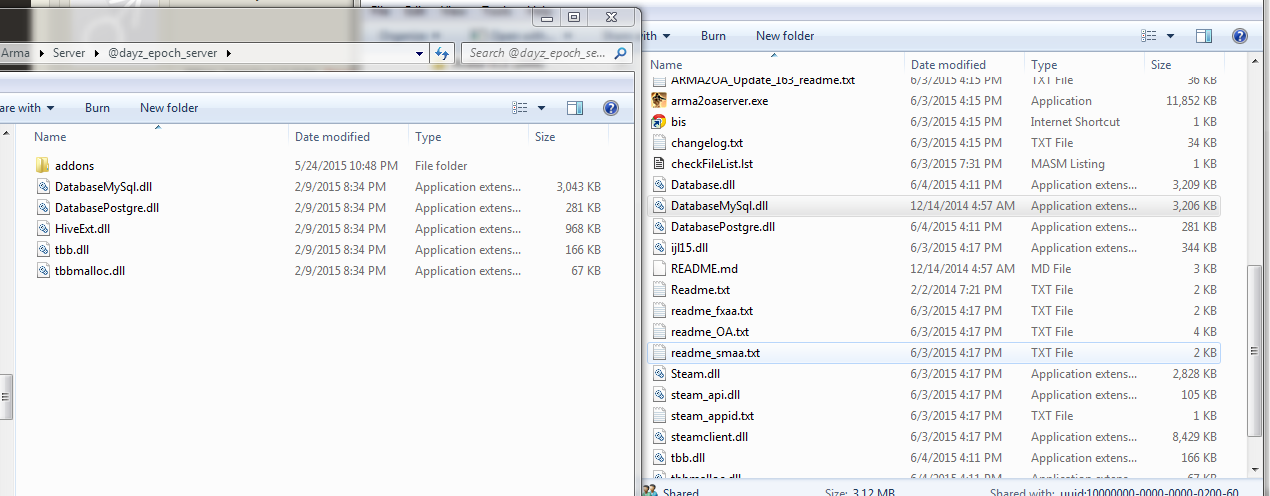Click steamclient.dll file icon
Screen dimensions: 1270x496
[658, 437]
